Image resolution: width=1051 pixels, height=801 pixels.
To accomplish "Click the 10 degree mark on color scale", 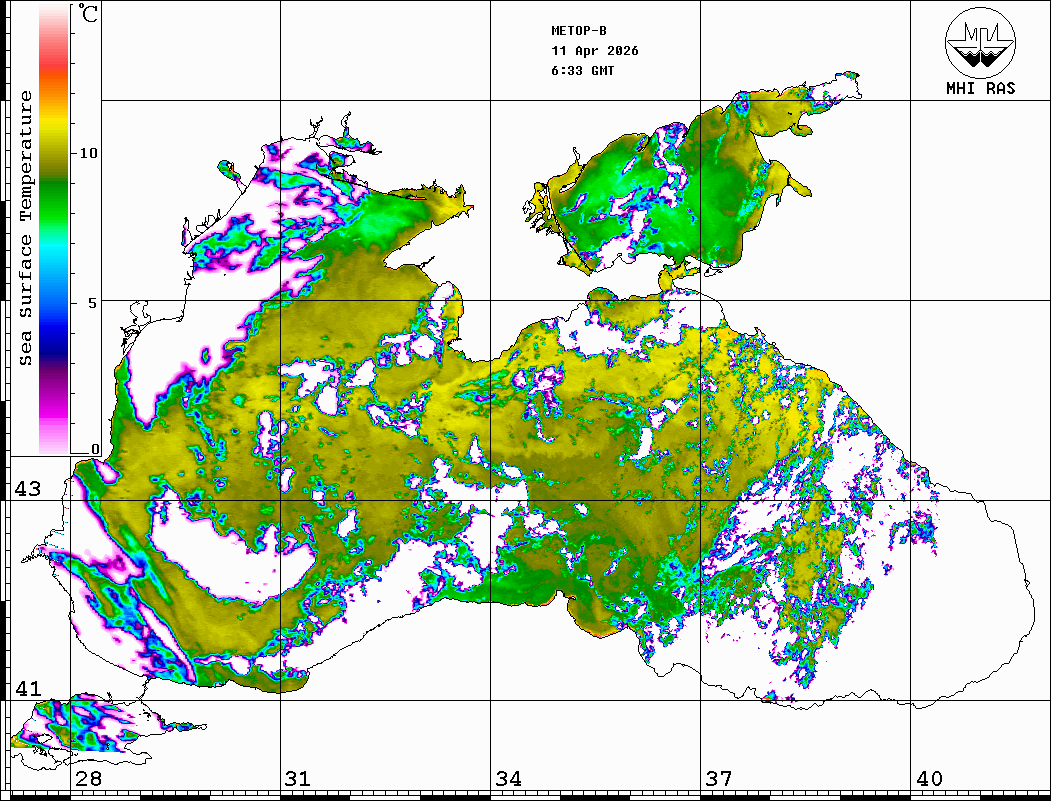I will click(89, 153).
